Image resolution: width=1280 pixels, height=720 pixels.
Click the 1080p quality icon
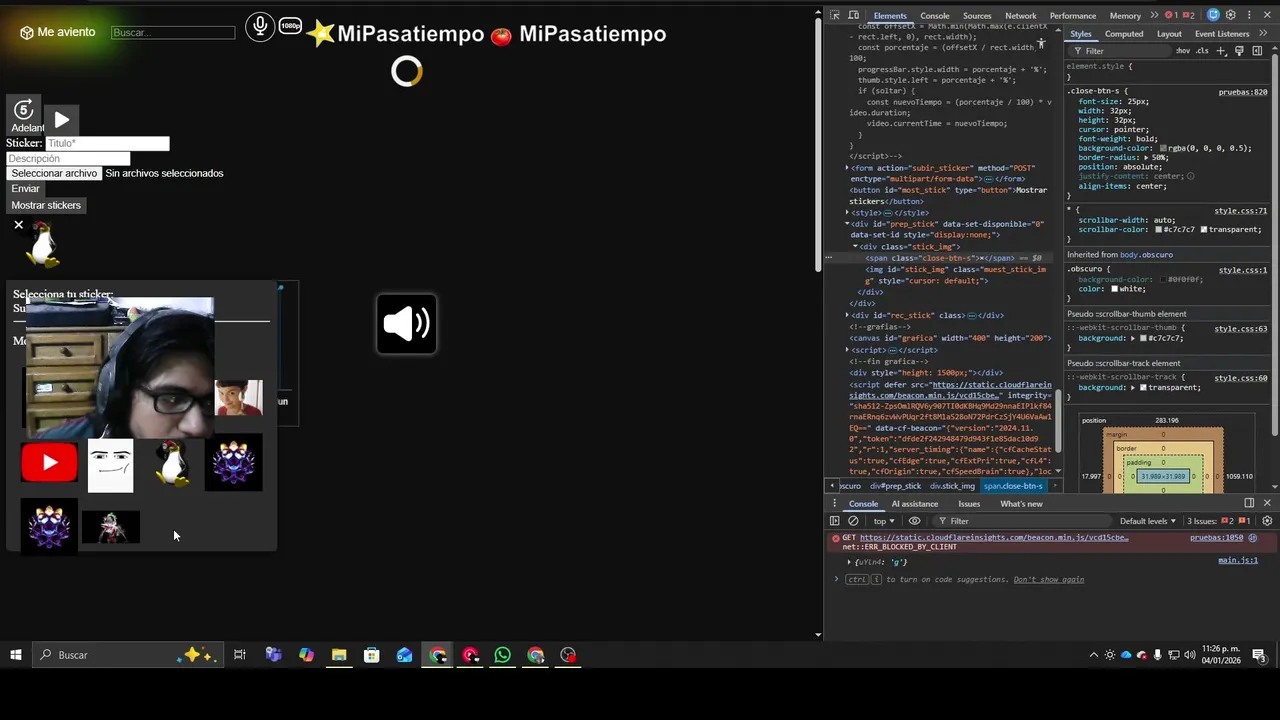[290, 26]
